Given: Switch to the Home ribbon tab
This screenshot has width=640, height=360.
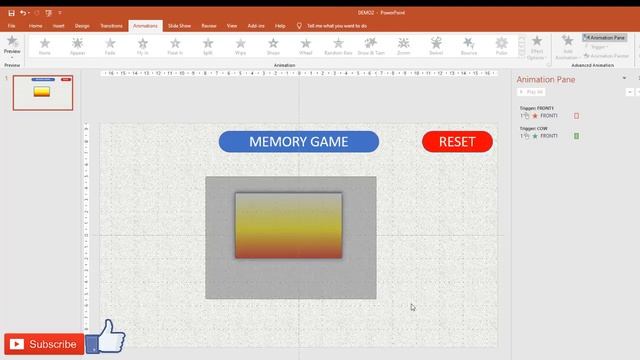Looking at the screenshot, I should point(36,26).
